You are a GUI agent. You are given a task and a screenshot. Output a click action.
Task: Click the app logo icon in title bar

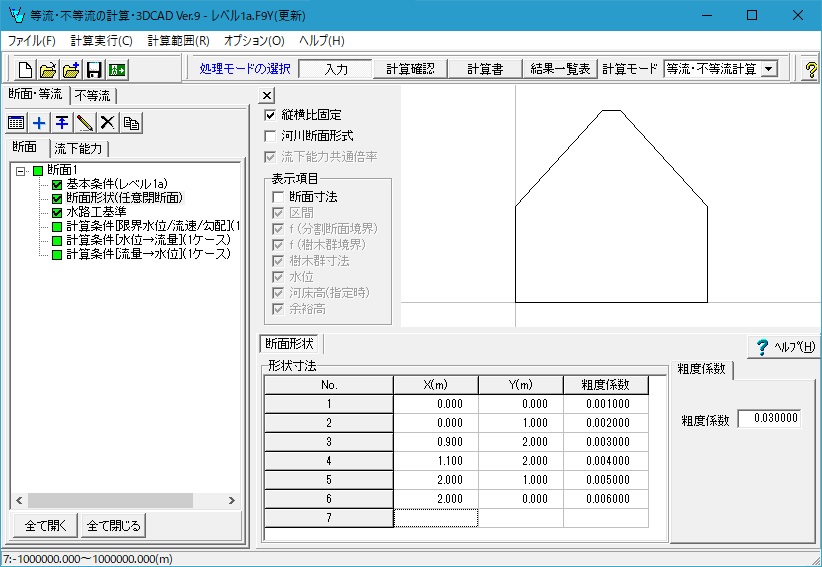click(17, 15)
